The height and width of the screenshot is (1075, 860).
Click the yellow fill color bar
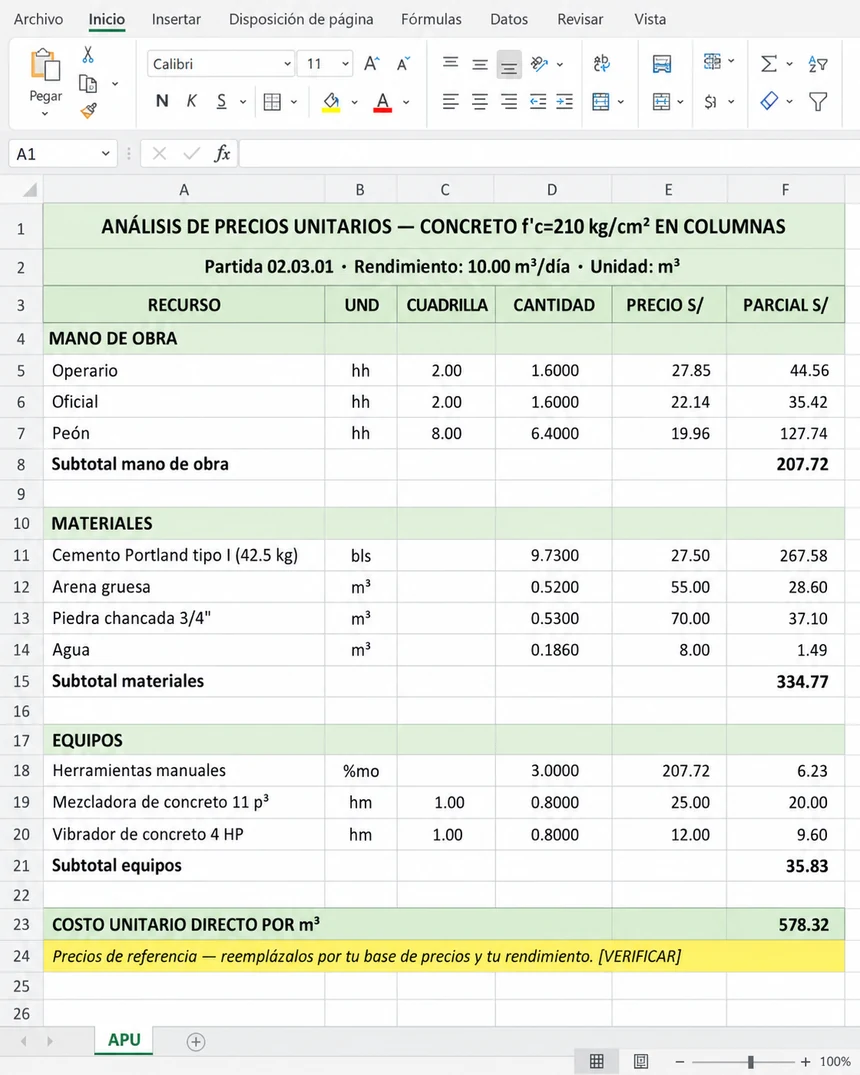[331, 110]
